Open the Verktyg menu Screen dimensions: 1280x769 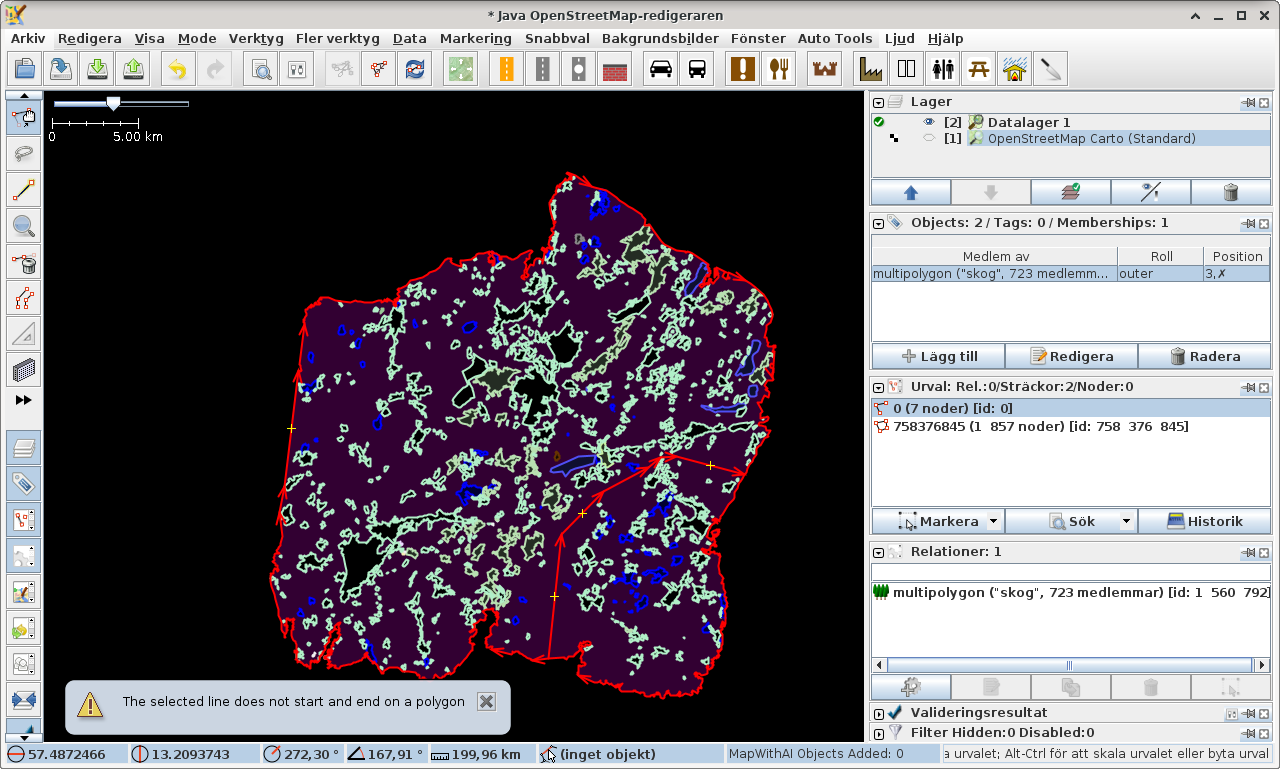[x=256, y=38]
